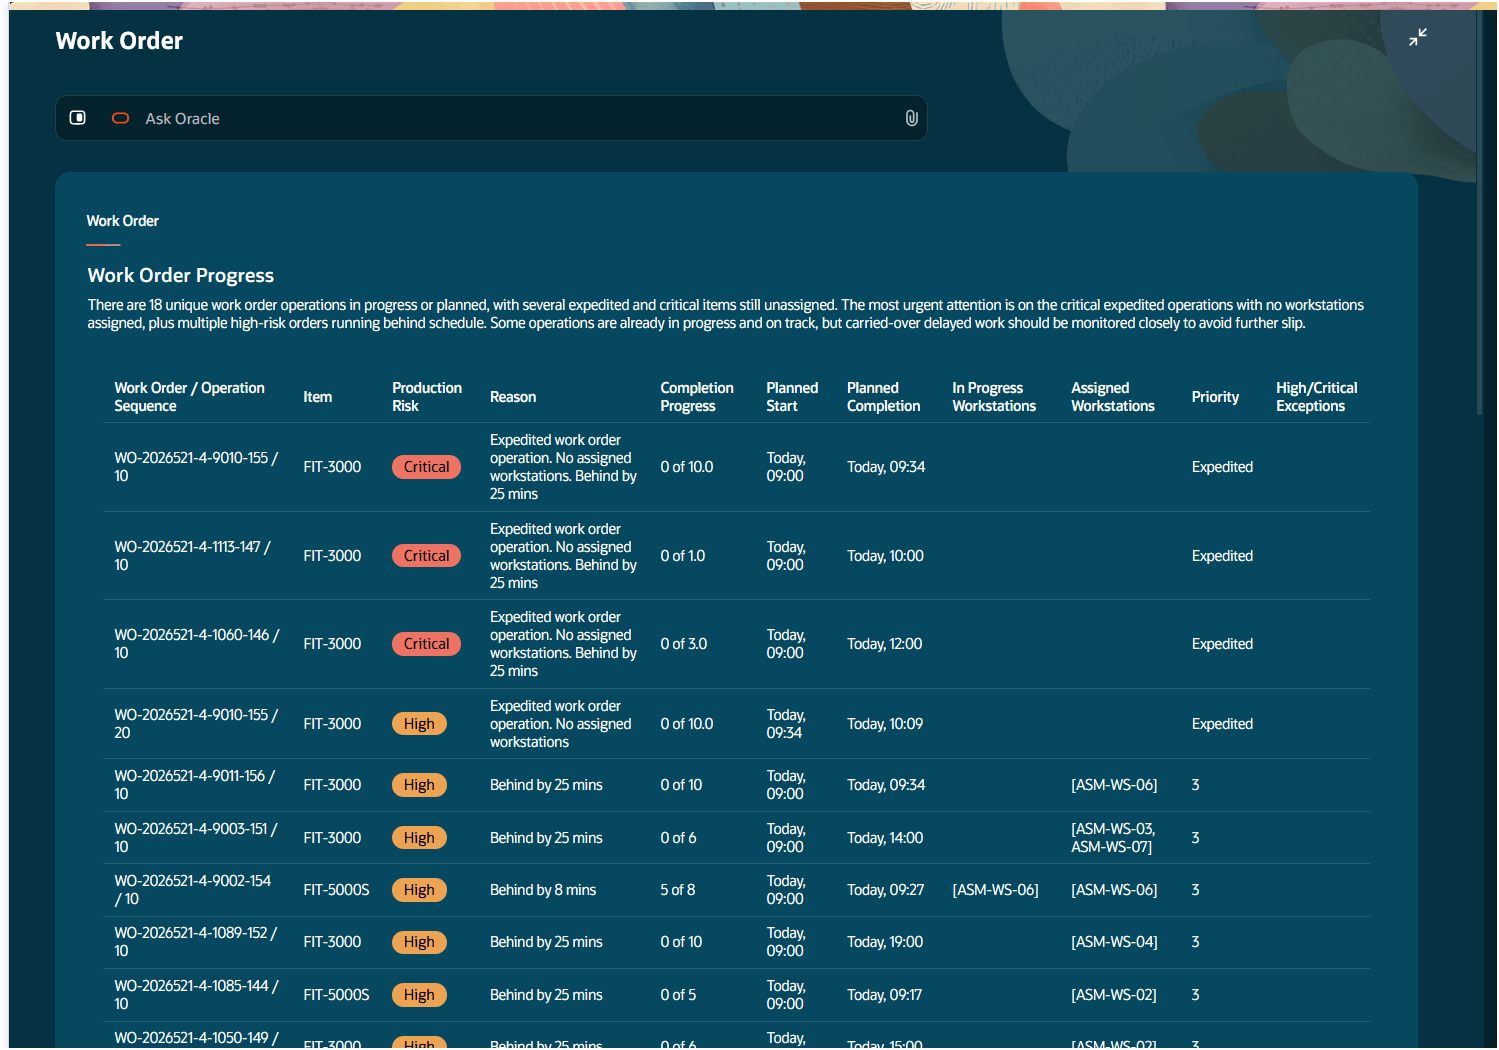Viewport: 1499px width, 1050px height.
Task: Click assigned workstation [ASM-WS-02] for WO-2026521-4-1085-144
Action: (1114, 995)
